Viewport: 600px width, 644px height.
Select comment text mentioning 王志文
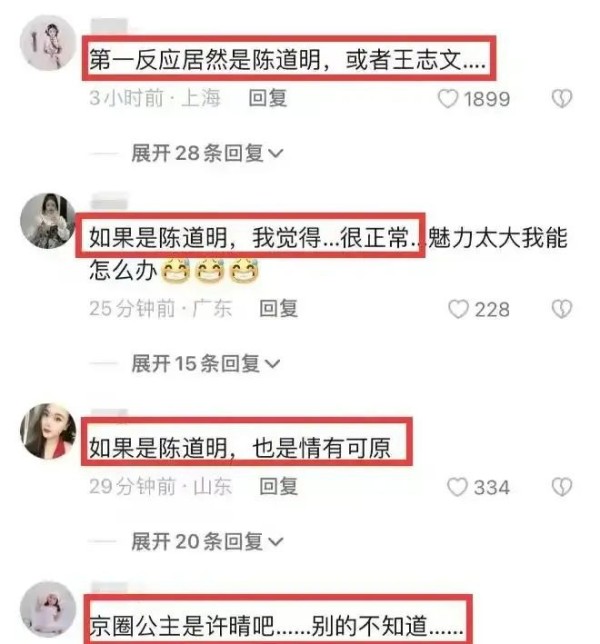click(288, 60)
